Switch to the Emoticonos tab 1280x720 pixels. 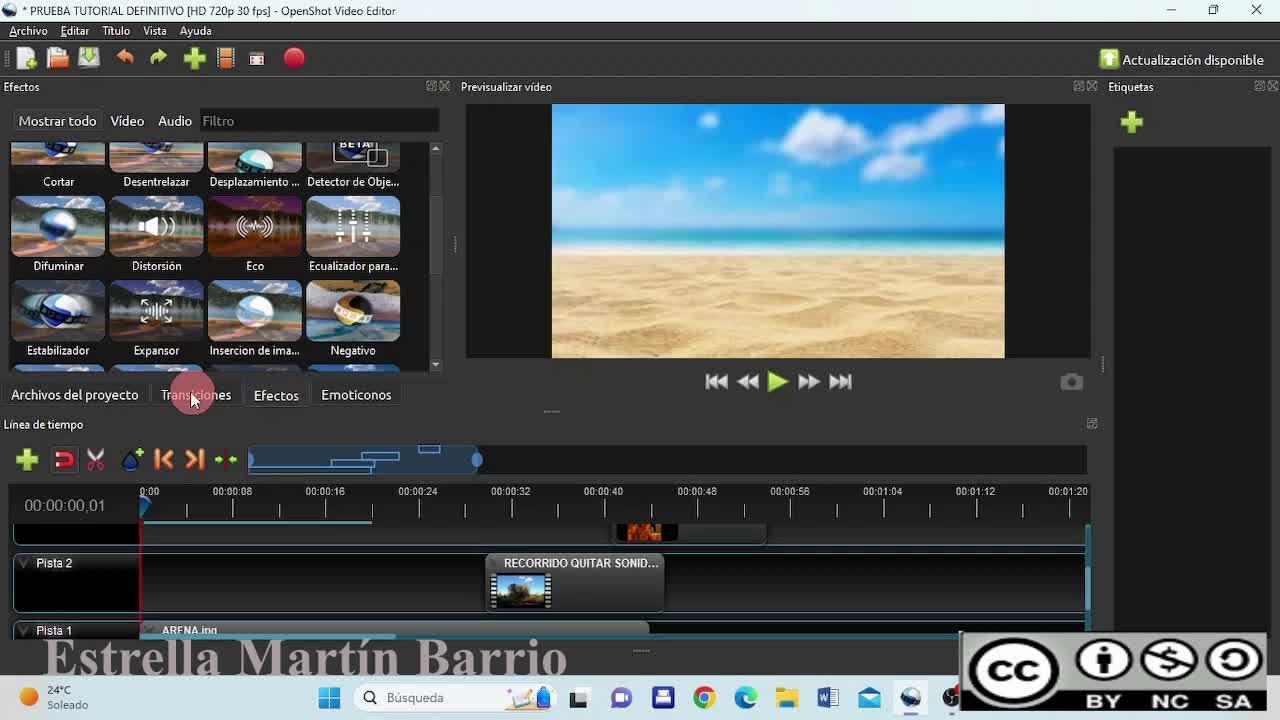tap(356, 395)
